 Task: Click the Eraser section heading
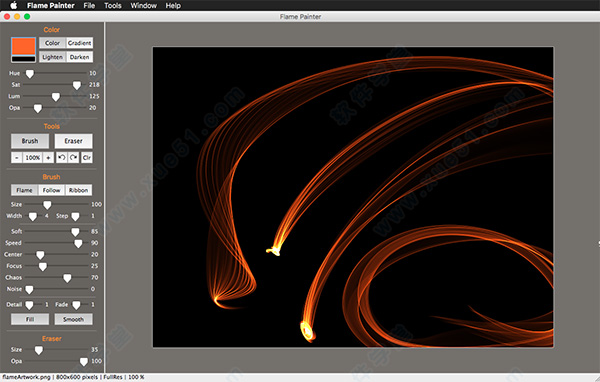(x=52, y=339)
